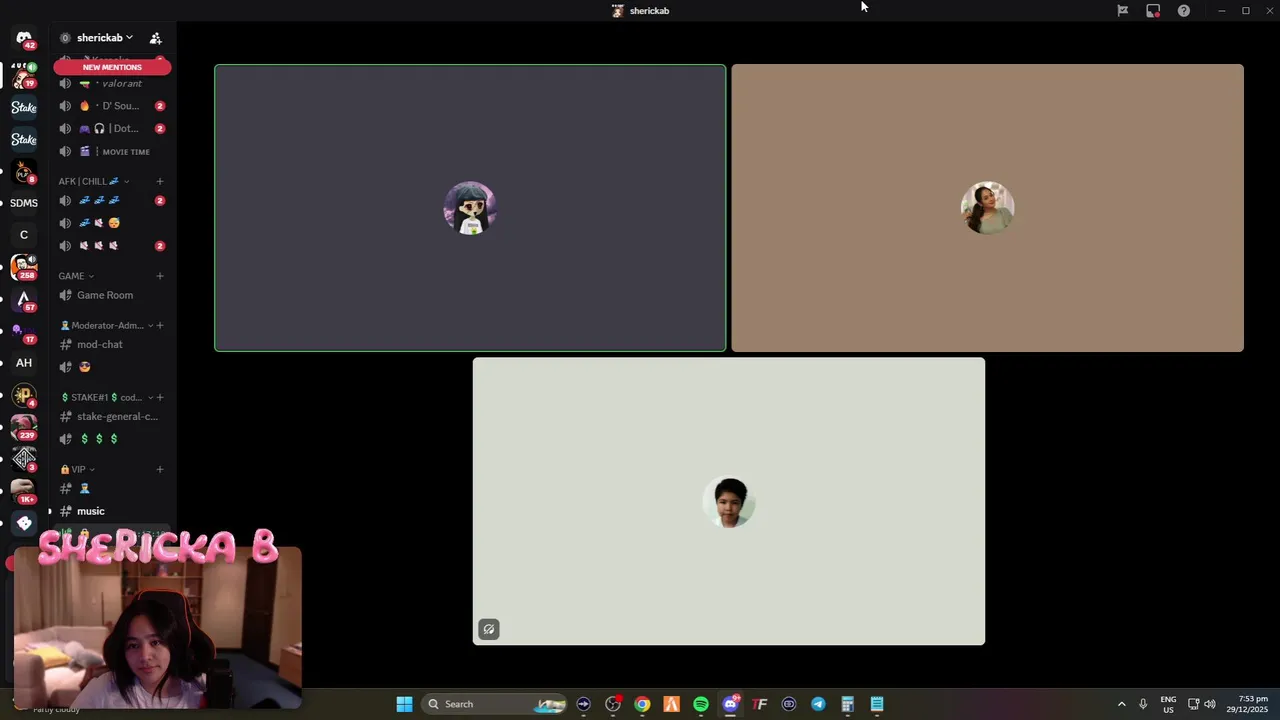Screen dimensions: 1280x720
Task: Open the Calculator app in taskbar
Action: pyautogui.click(x=847, y=704)
